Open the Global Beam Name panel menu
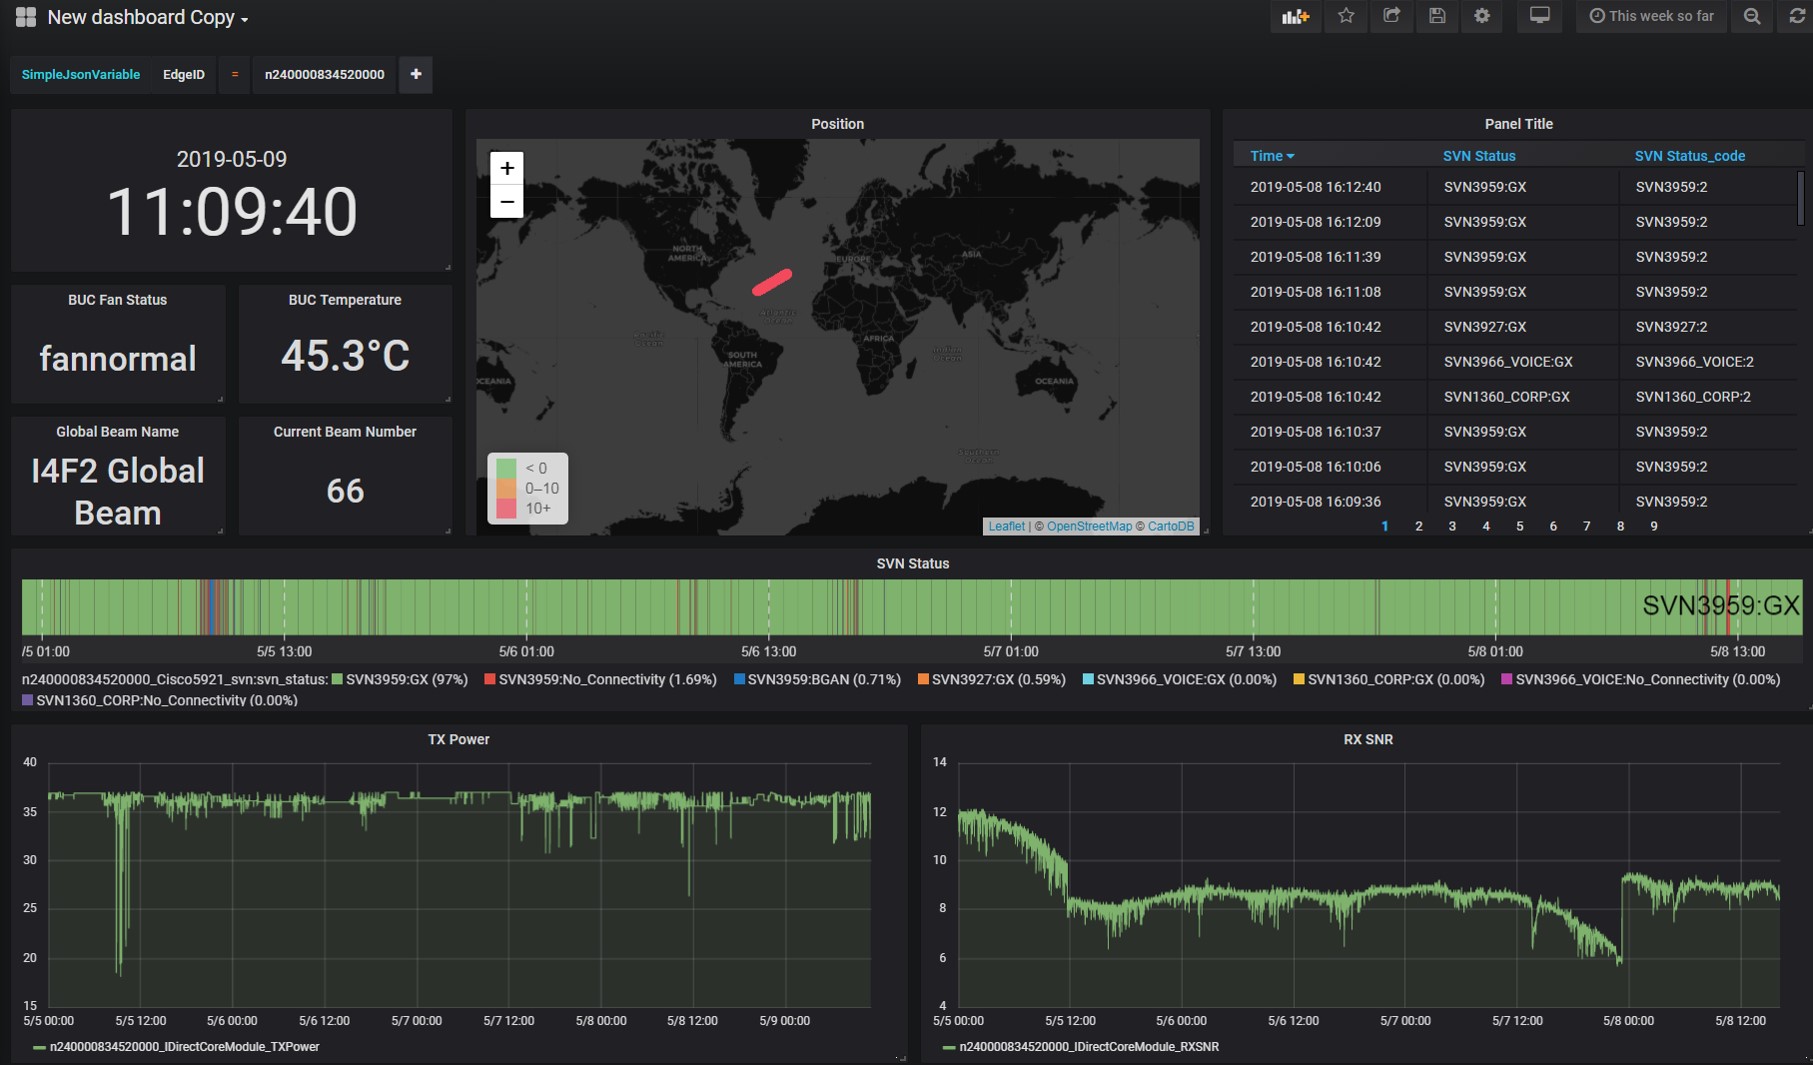The height and width of the screenshot is (1065, 1813). 117,432
